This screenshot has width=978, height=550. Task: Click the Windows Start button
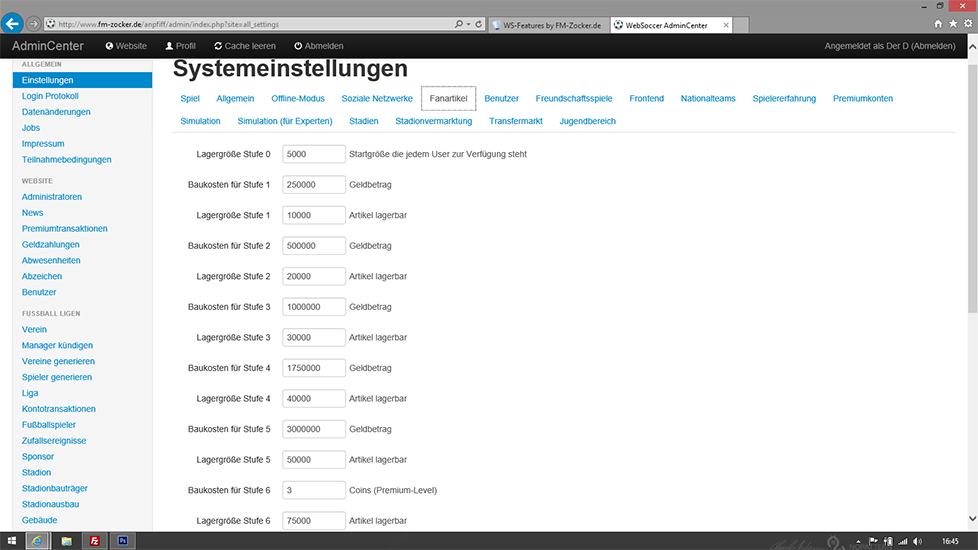pyautogui.click(x=11, y=541)
